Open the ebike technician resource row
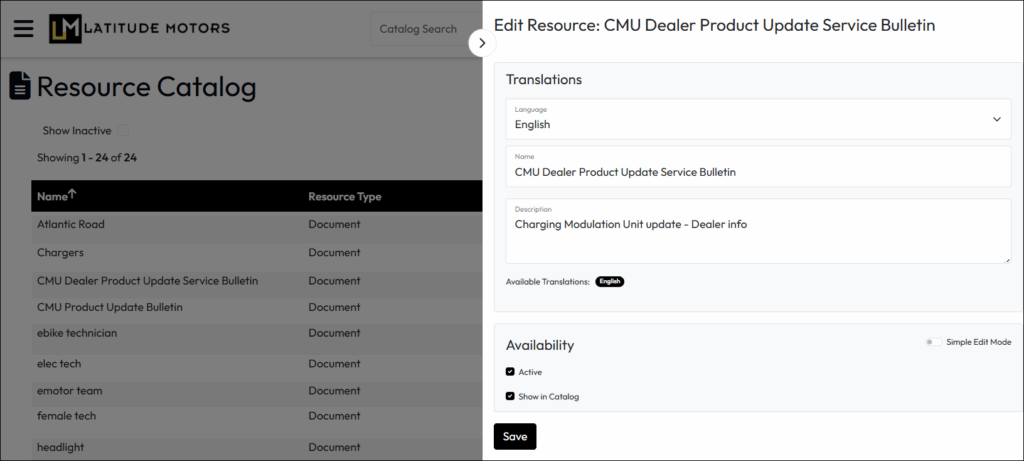This screenshot has width=1024, height=461. pyautogui.click(x=257, y=333)
